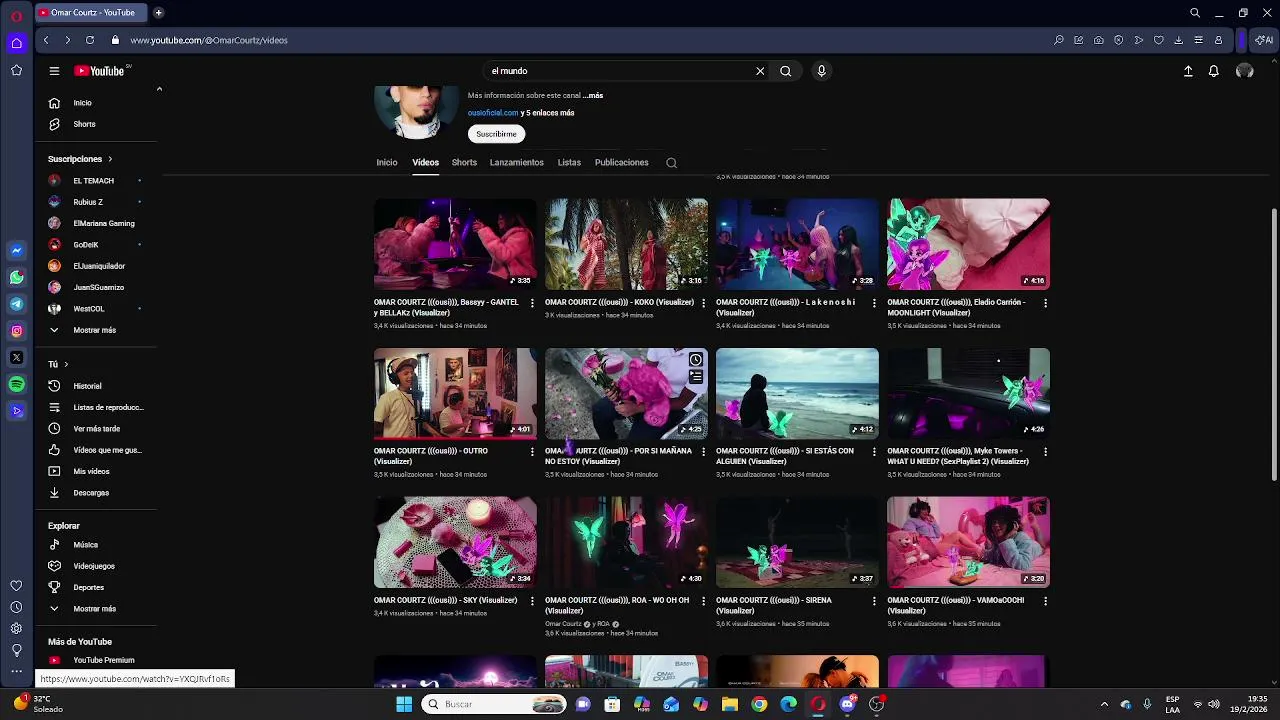The image size is (1280, 720).
Task: Open the SI ESTÁS CON ALGUIEN thumbnail
Action: pyautogui.click(x=797, y=393)
